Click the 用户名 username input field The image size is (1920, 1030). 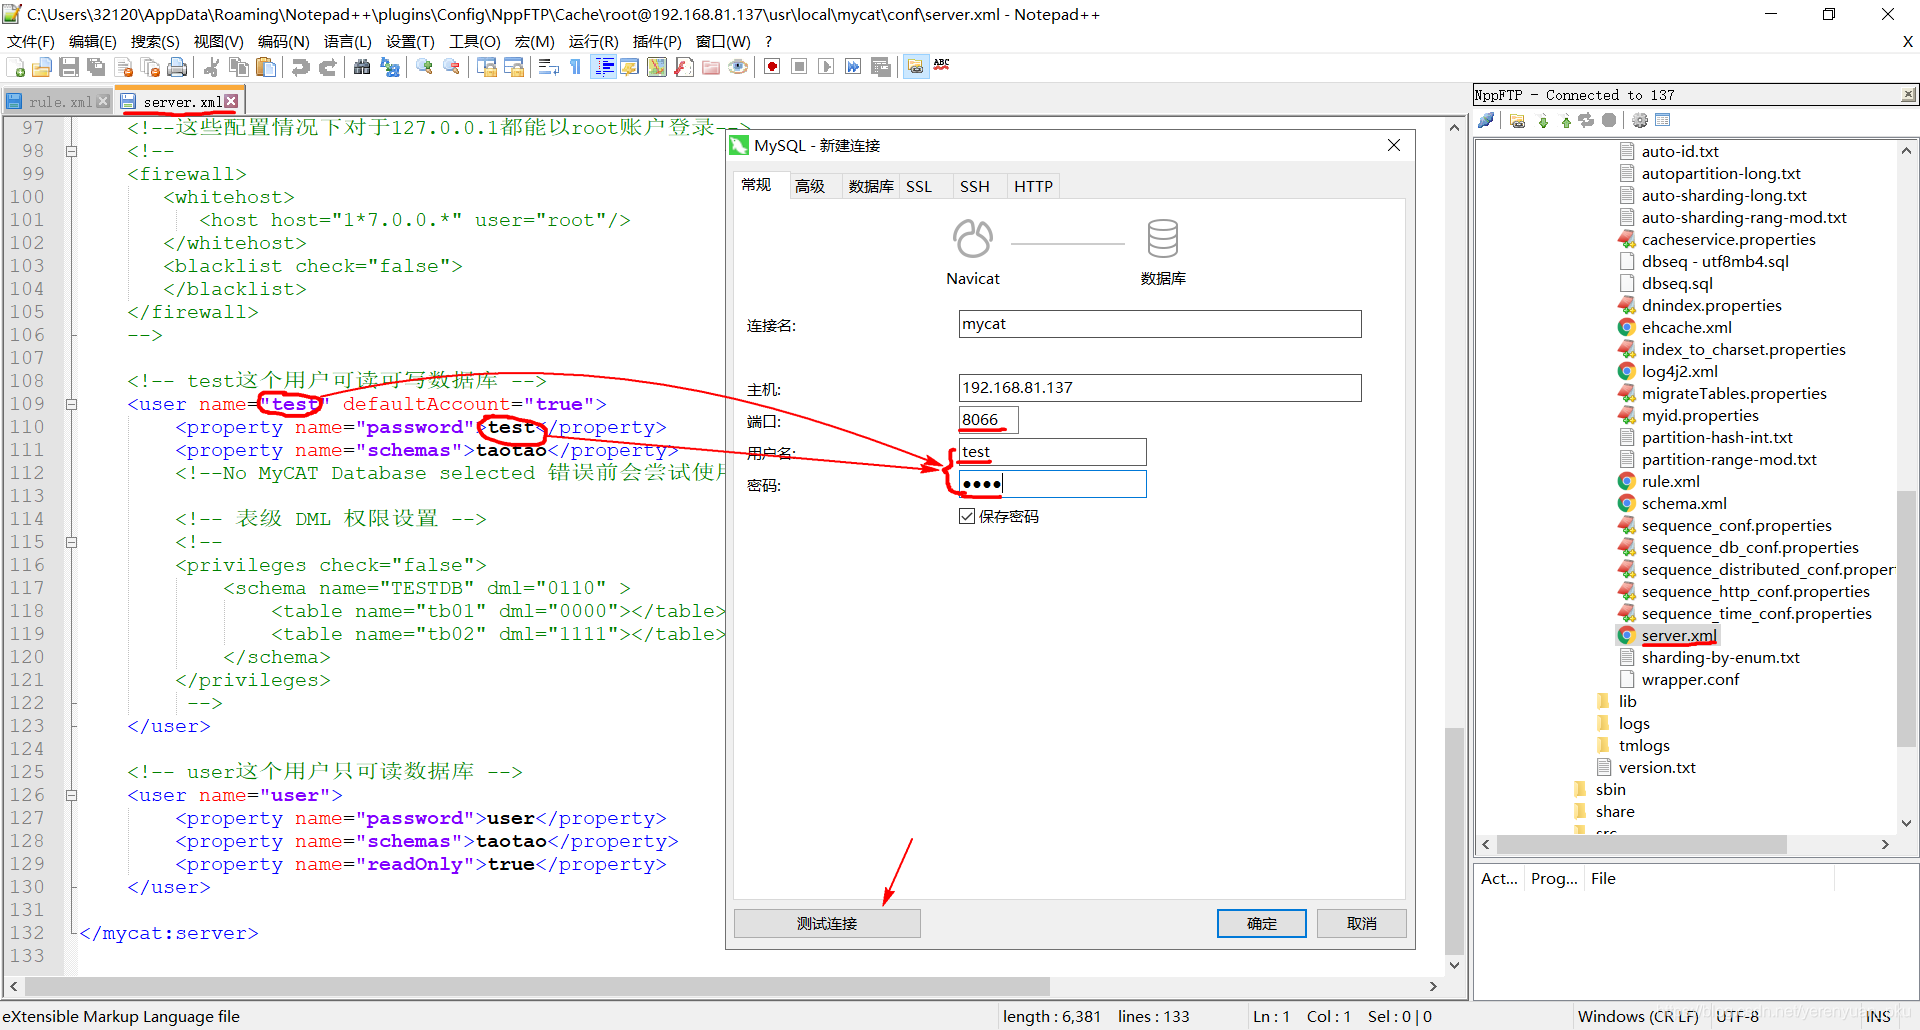point(1052,452)
